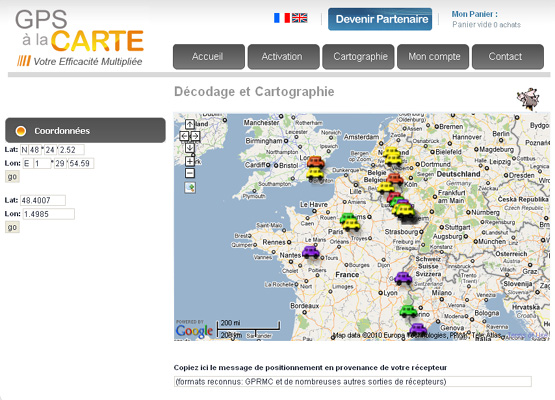Click the Coordonnées panel header
The image size is (555, 400).
pos(85,130)
